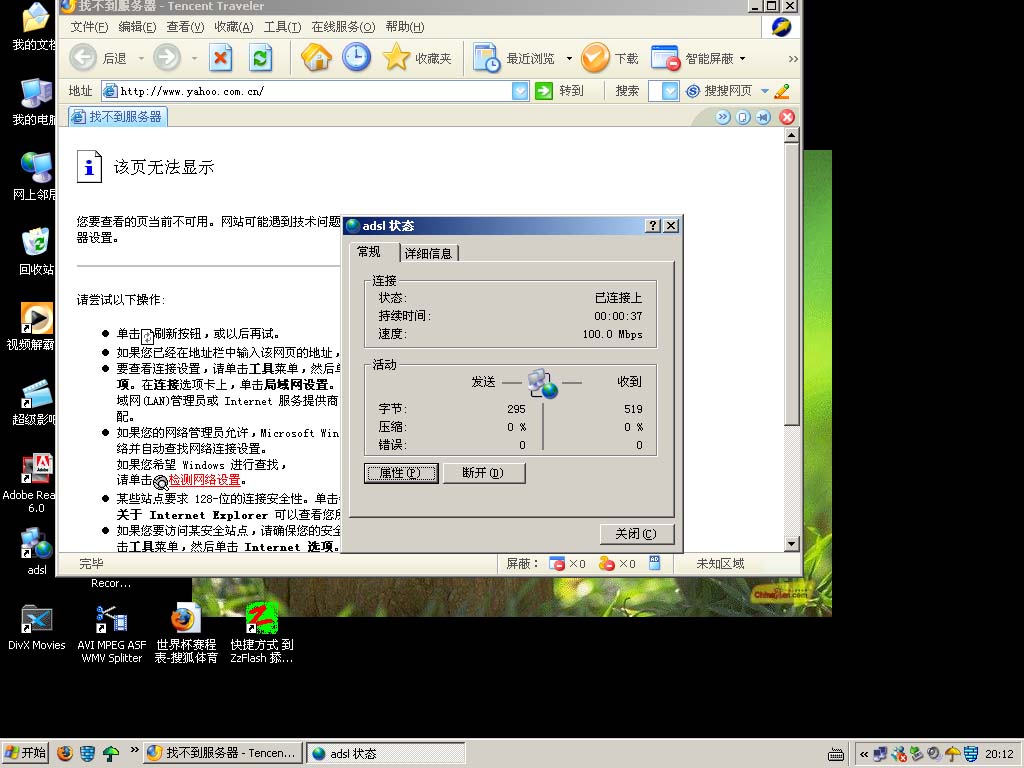Close the current tab with red circle X icon
1024x768 pixels.
point(787,117)
